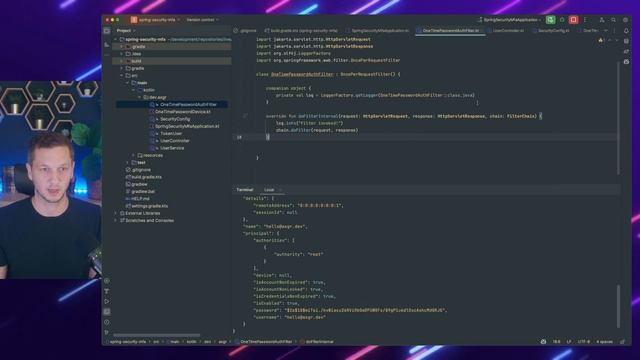The width and height of the screenshot is (640, 360).
Task: Select SecurityConfig file in project tree
Action: point(174,119)
